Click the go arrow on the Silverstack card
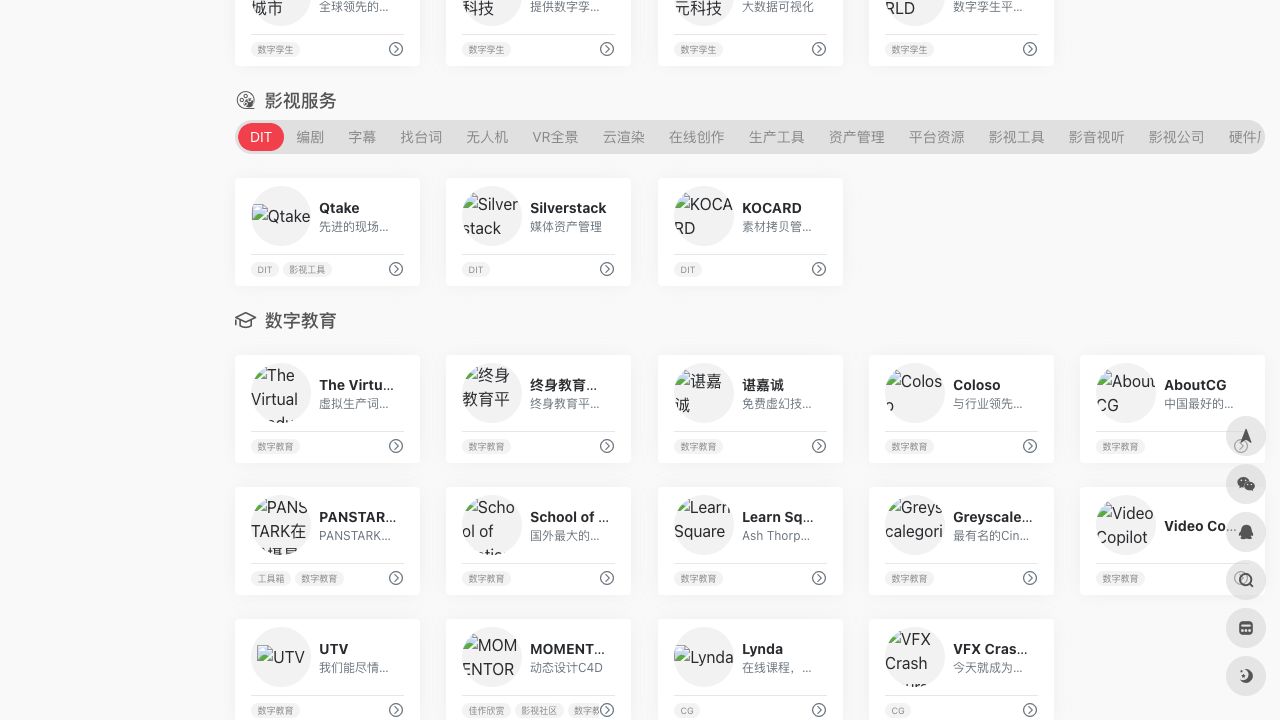This screenshot has width=1280, height=720. click(607, 269)
